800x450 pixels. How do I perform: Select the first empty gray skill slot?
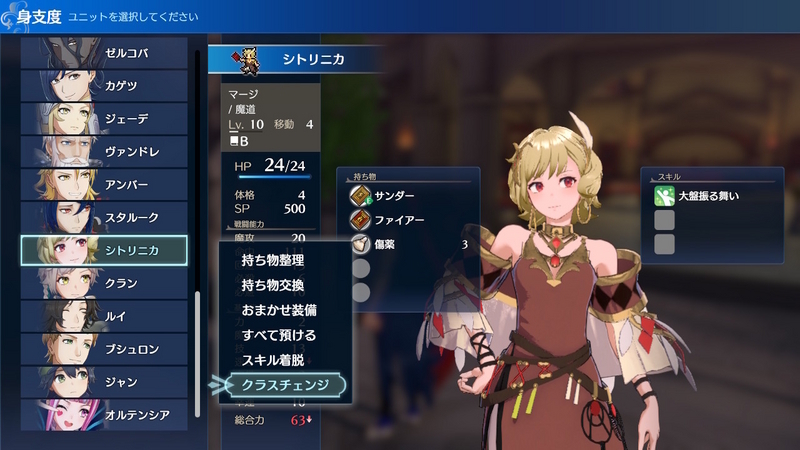pyautogui.click(x=664, y=220)
